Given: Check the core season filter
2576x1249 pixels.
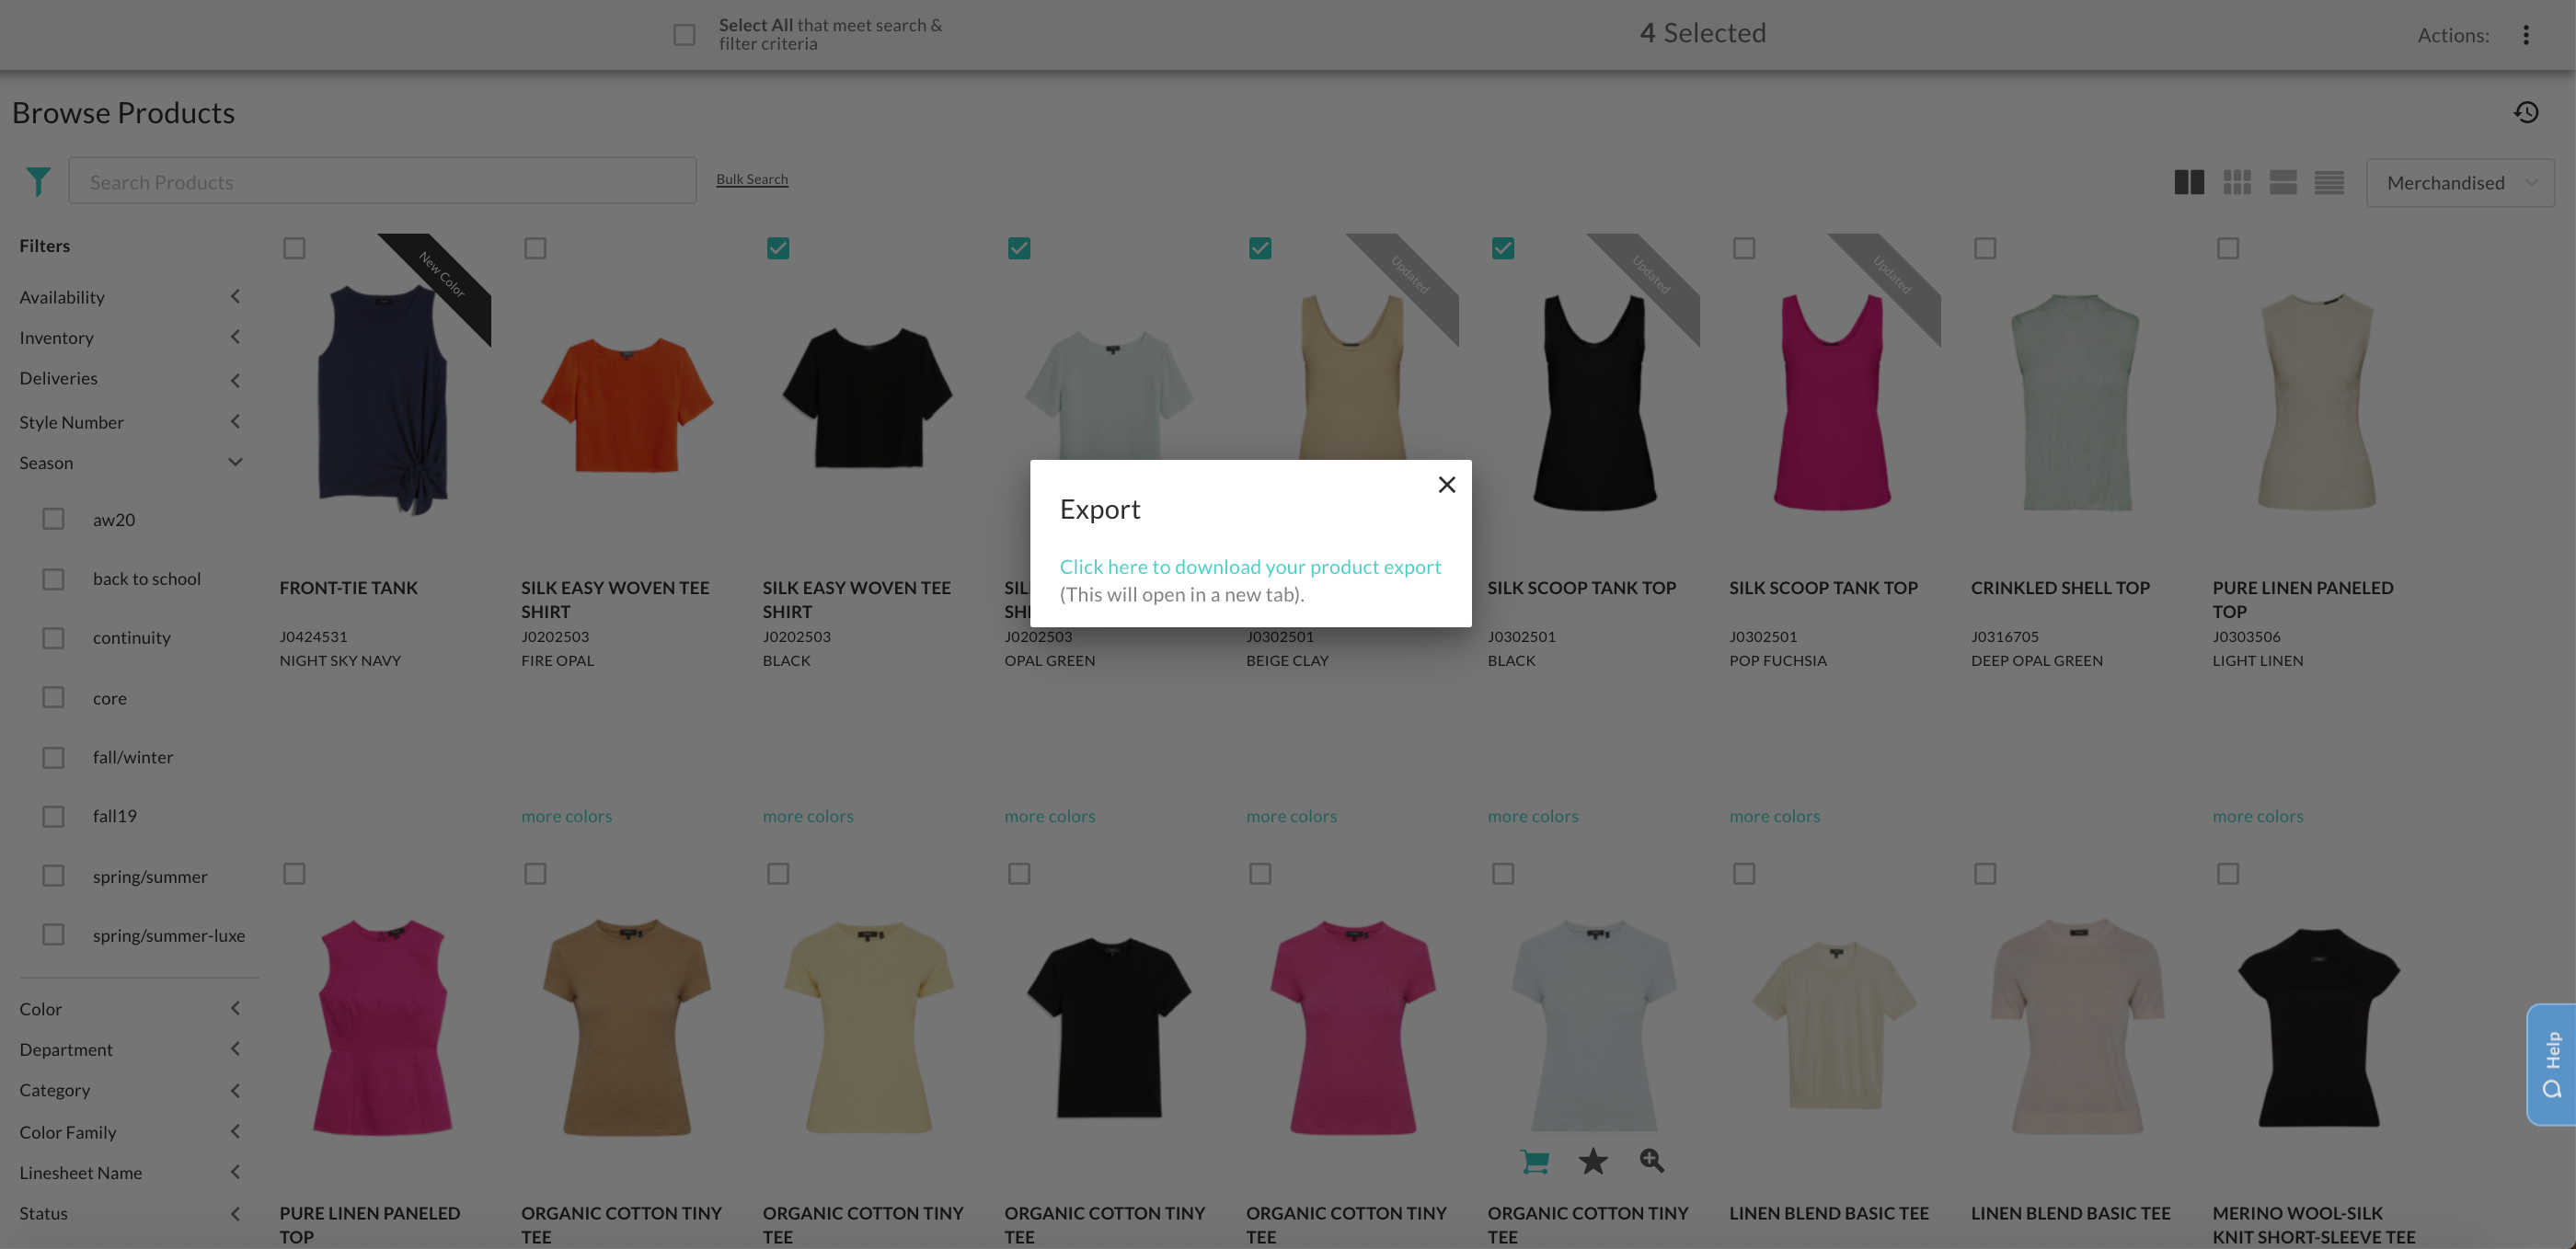Looking at the screenshot, I should pos(53,698).
